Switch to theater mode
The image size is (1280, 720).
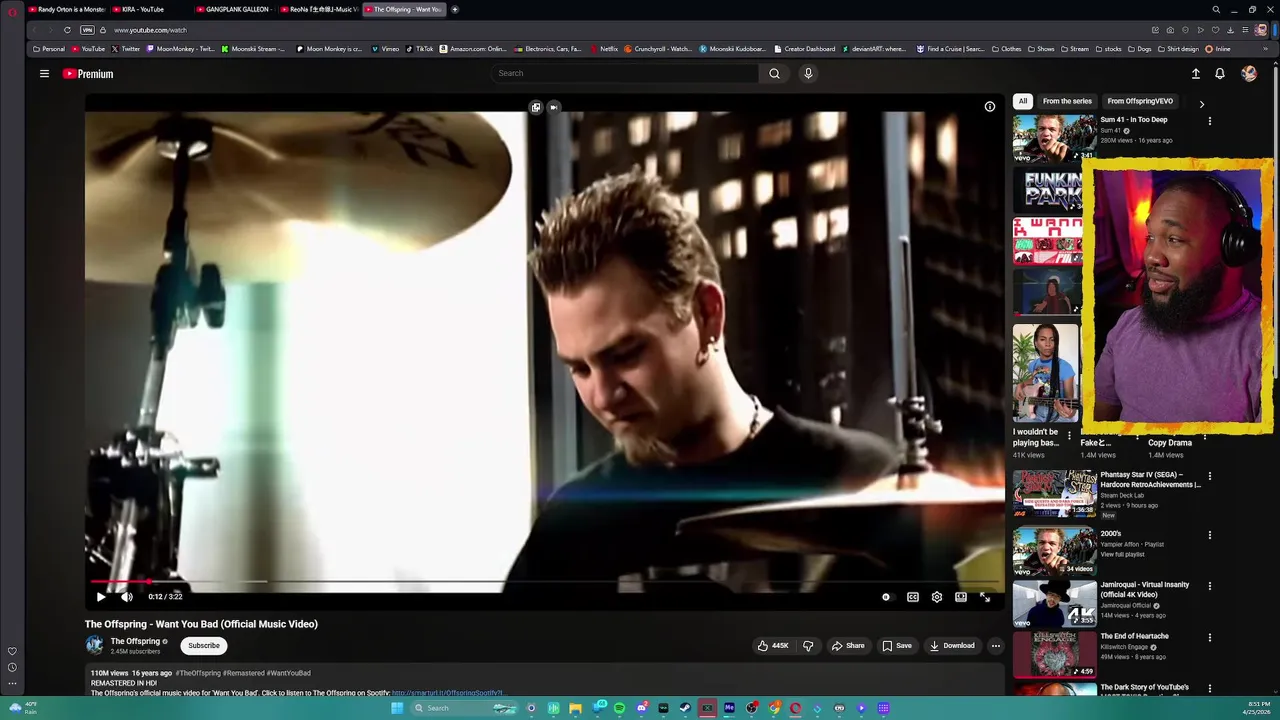(x=961, y=597)
